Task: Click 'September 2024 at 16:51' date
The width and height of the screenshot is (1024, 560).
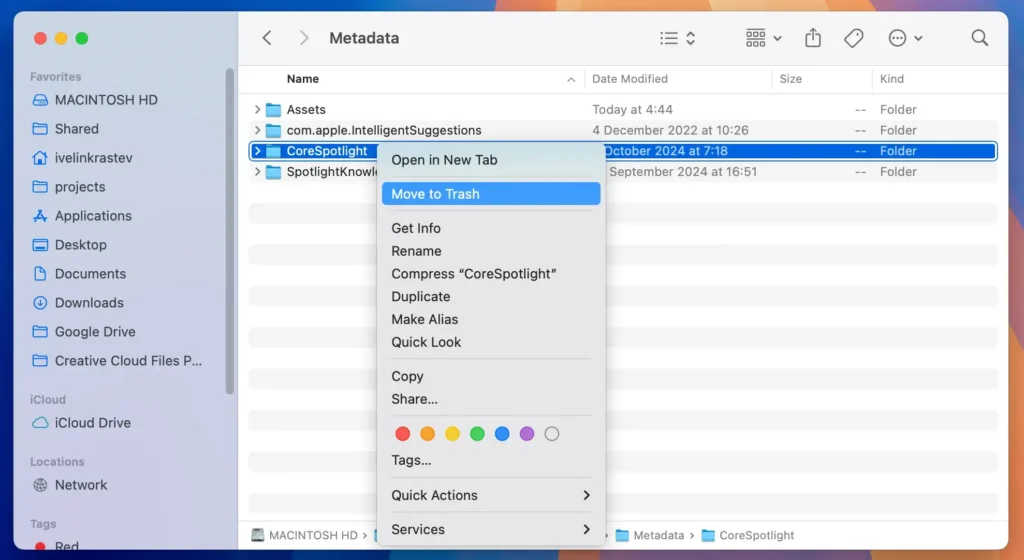Action: [683, 172]
